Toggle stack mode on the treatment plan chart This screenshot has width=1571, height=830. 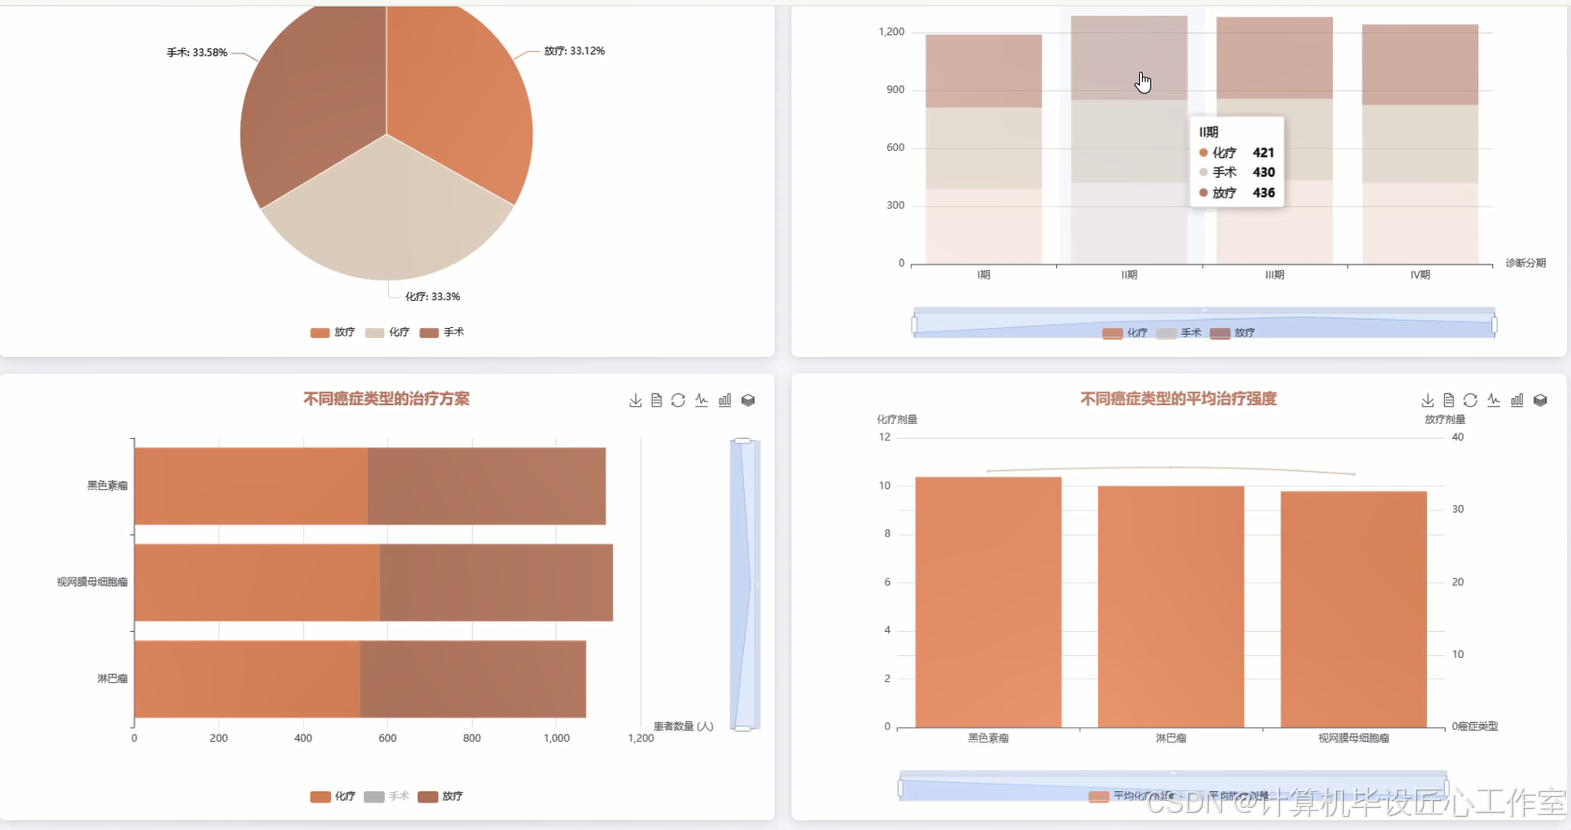tap(748, 400)
